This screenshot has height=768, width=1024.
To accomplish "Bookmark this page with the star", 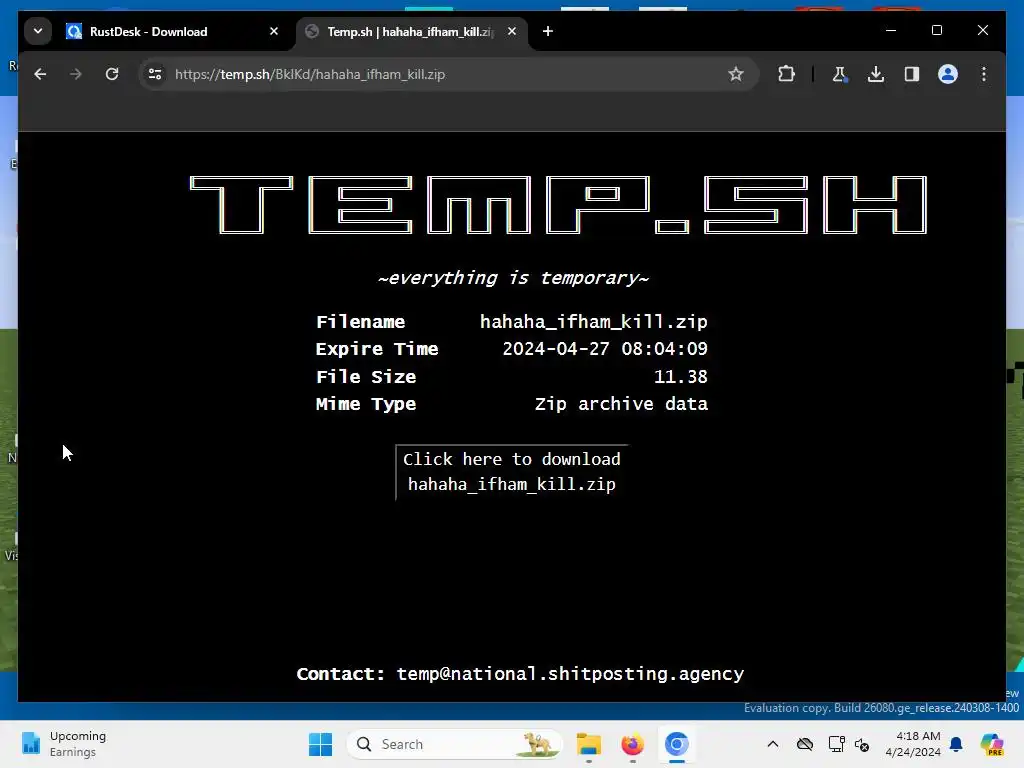I will (x=736, y=74).
